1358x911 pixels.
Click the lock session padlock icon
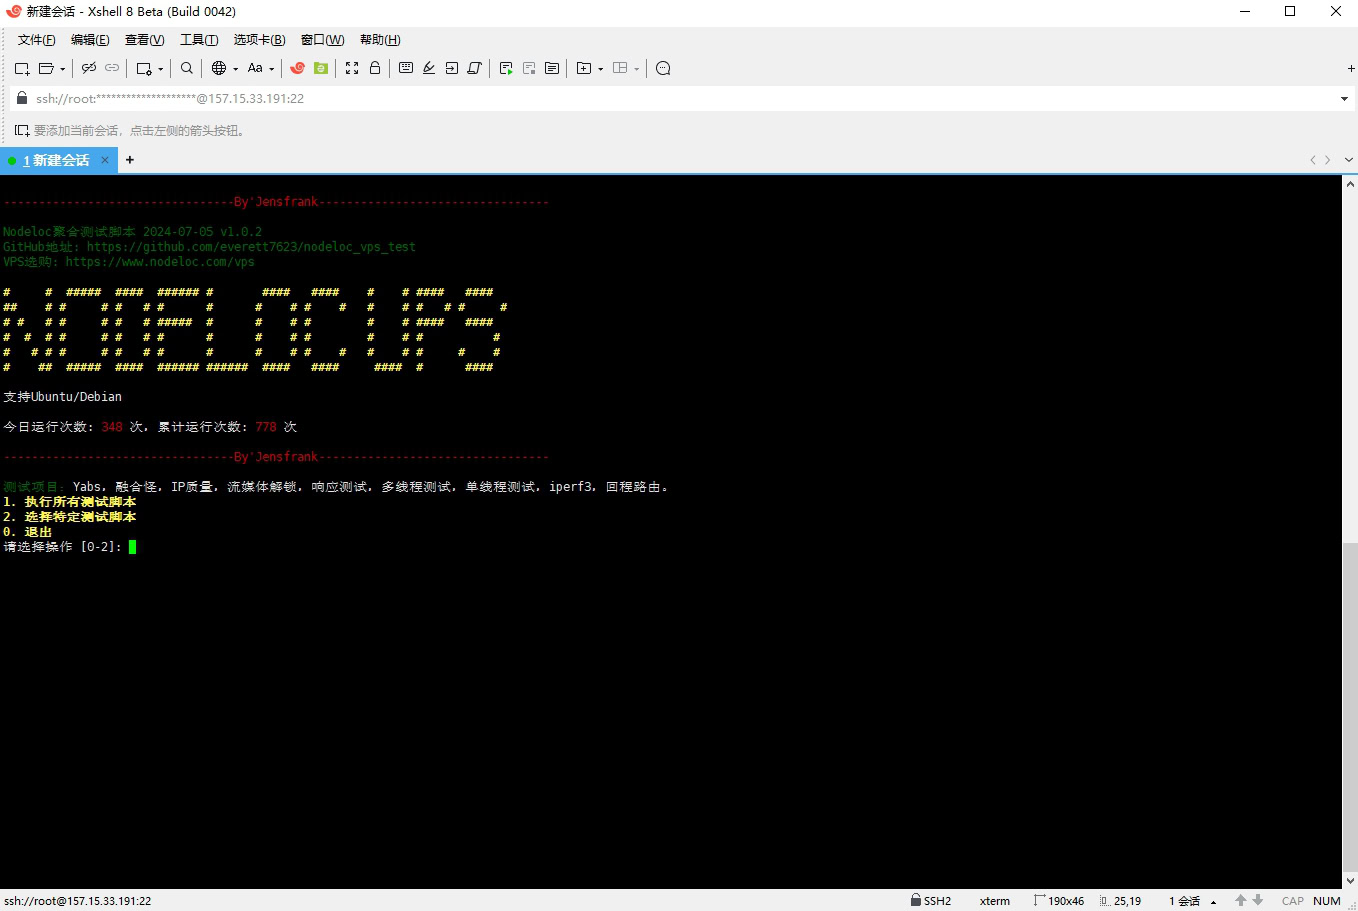pos(375,68)
